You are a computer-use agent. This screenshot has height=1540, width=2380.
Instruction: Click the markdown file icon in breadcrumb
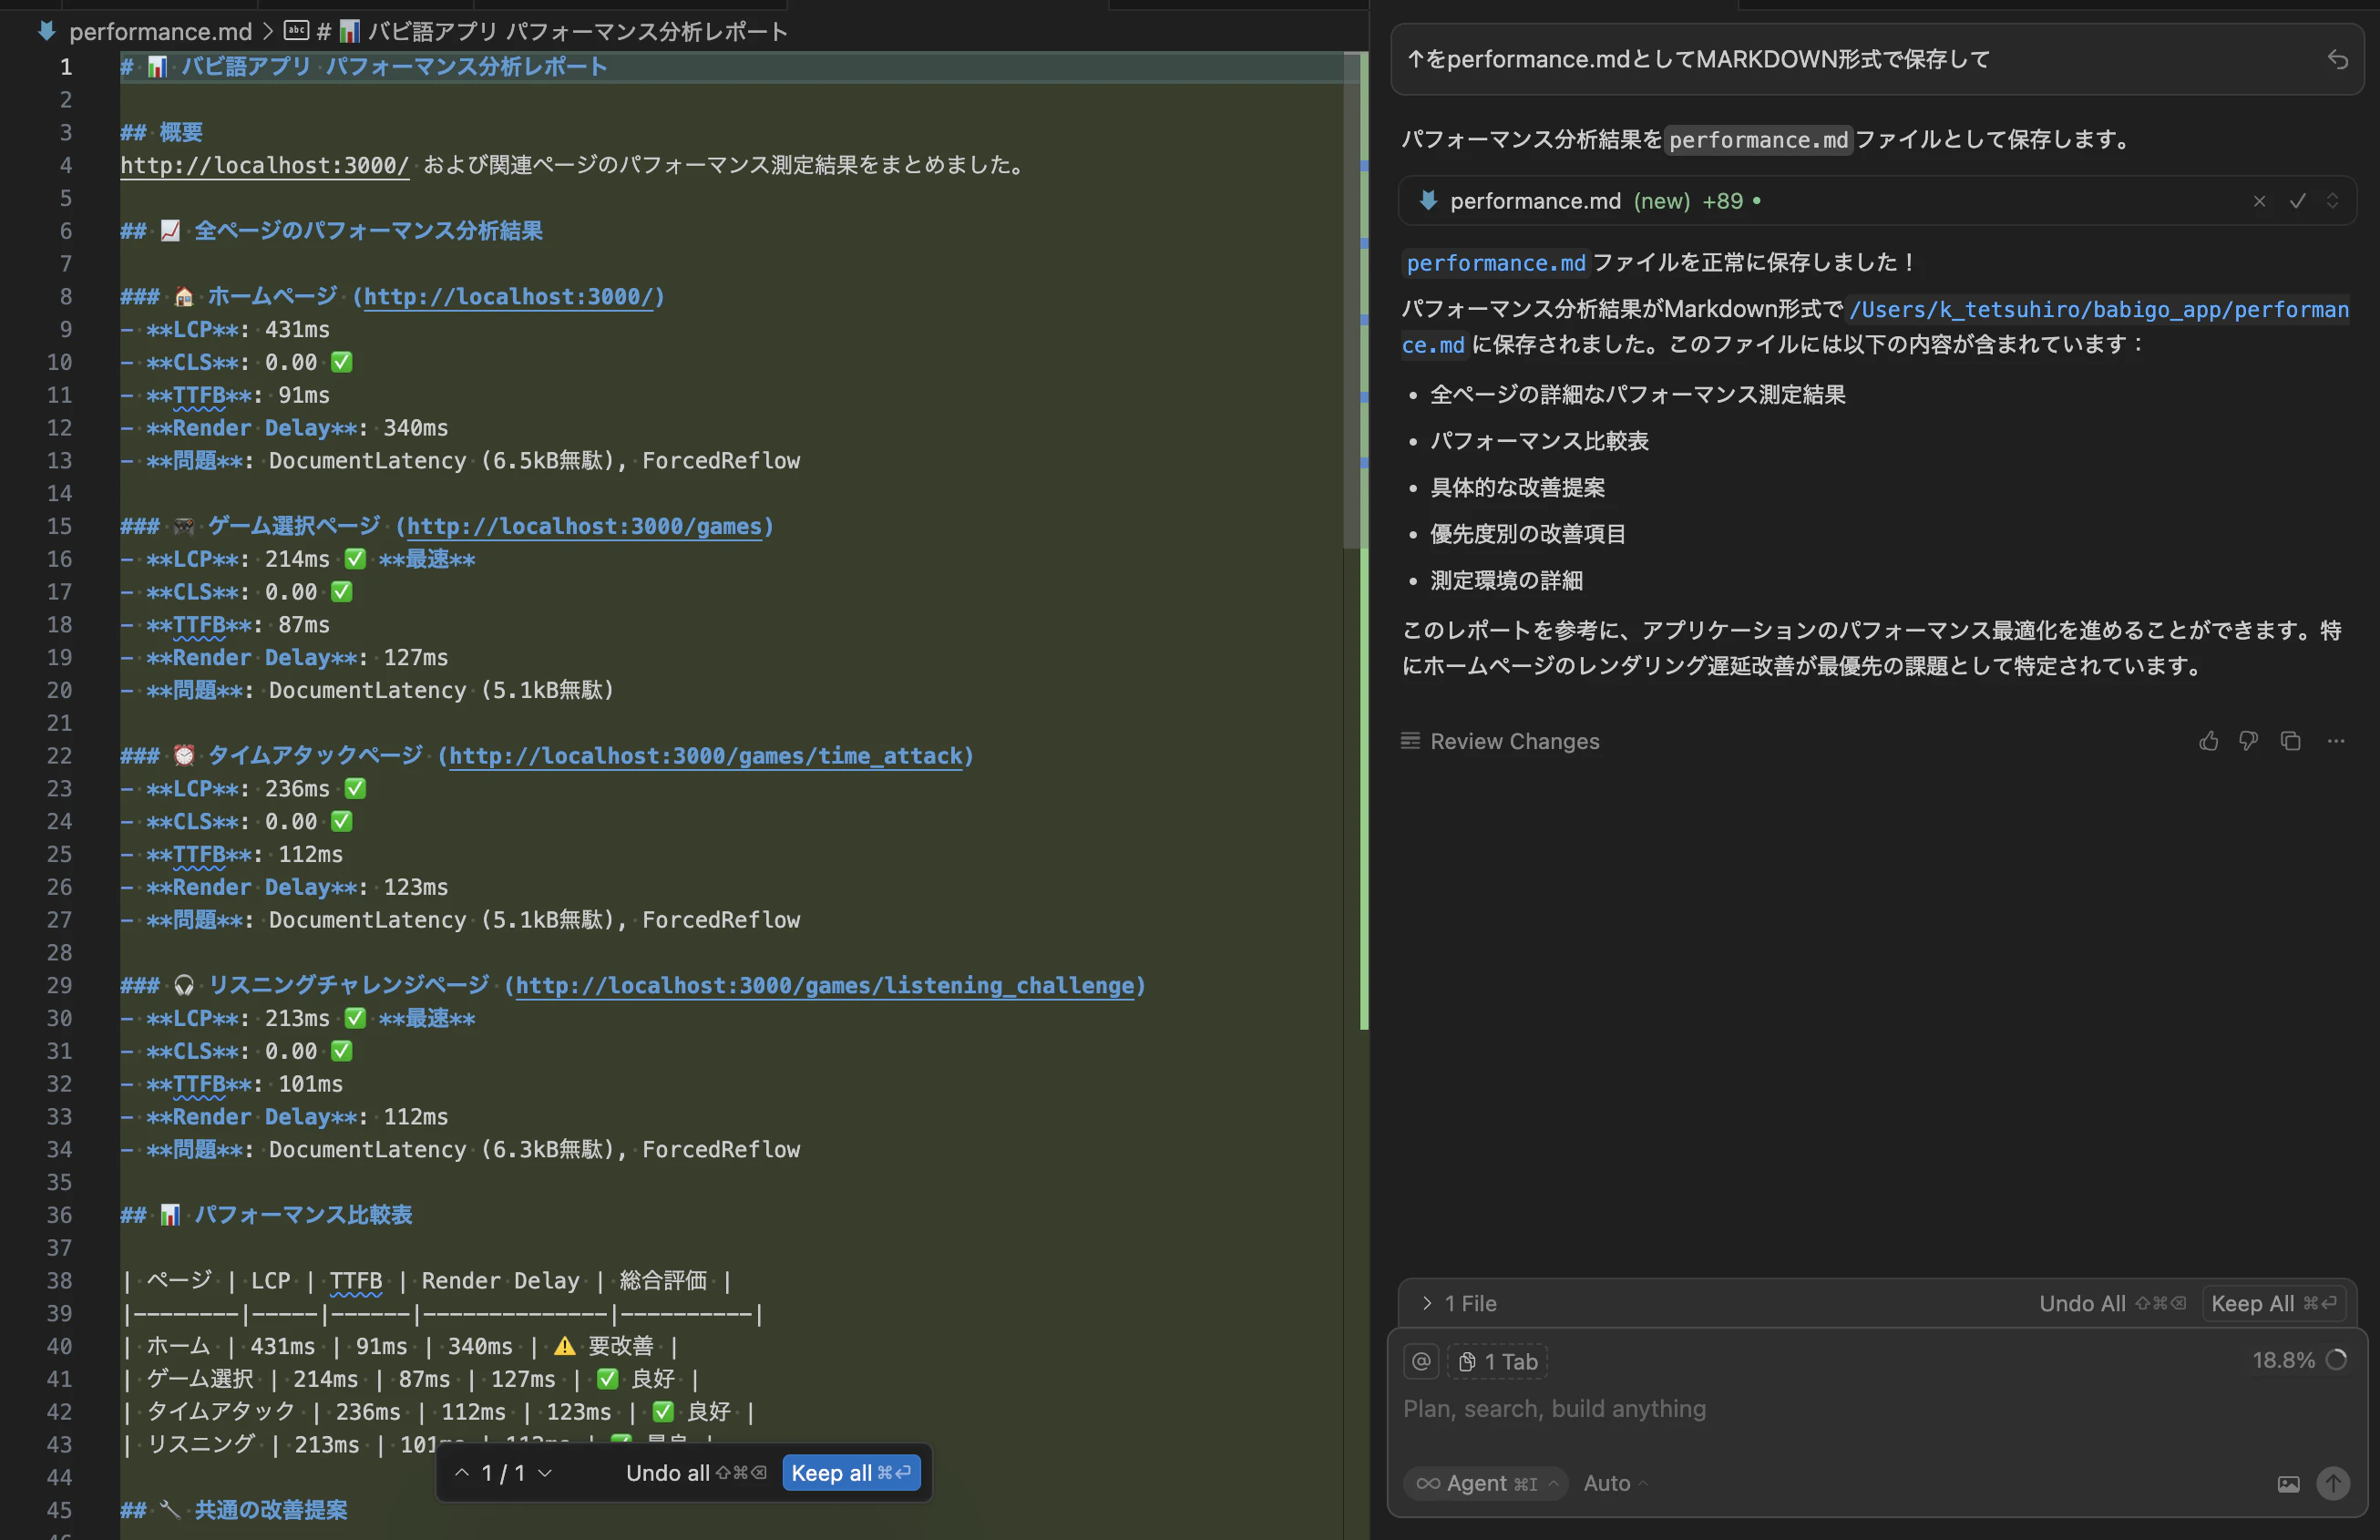pyautogui.click(x=46, y=31)
